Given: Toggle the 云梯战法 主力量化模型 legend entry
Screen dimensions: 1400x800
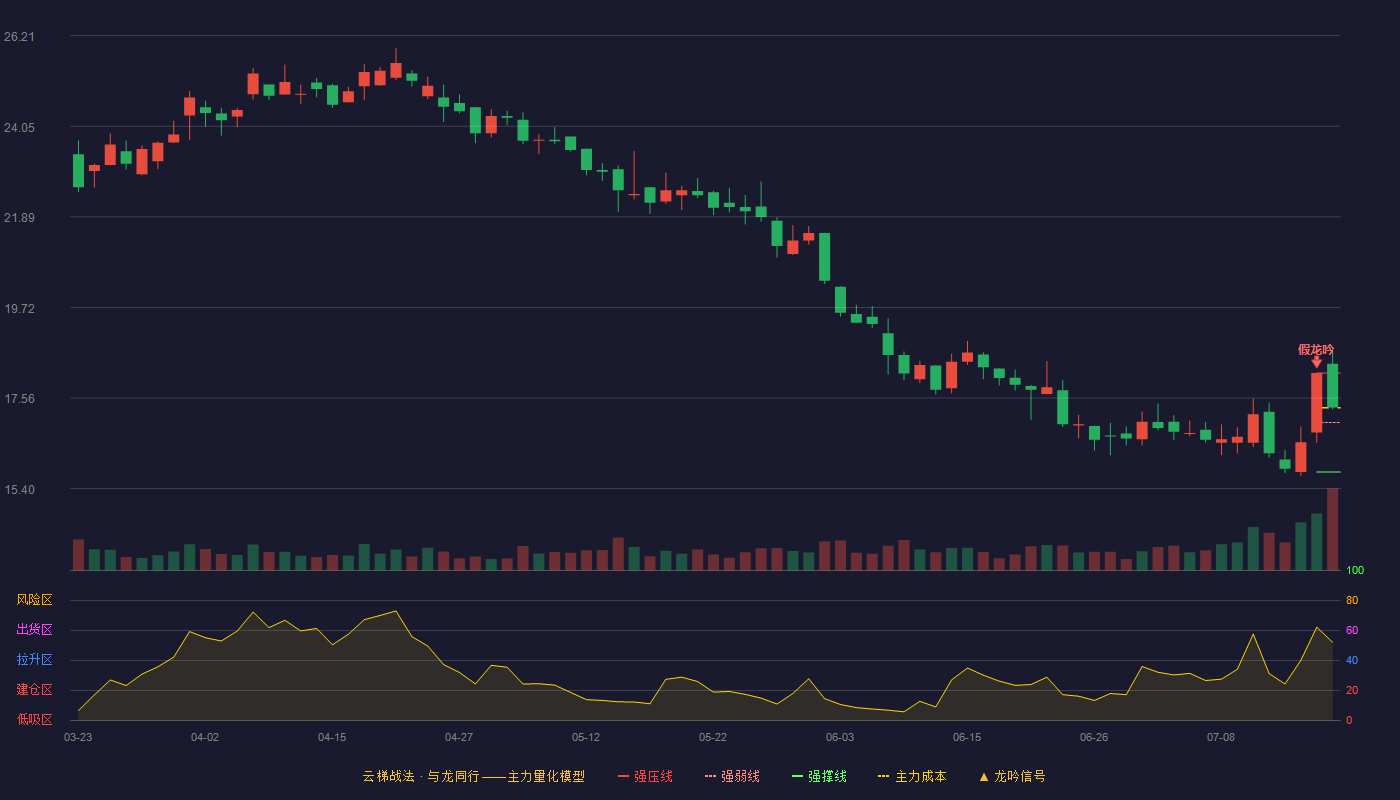Looking at the screenshot, I should (x=473, y=776).
